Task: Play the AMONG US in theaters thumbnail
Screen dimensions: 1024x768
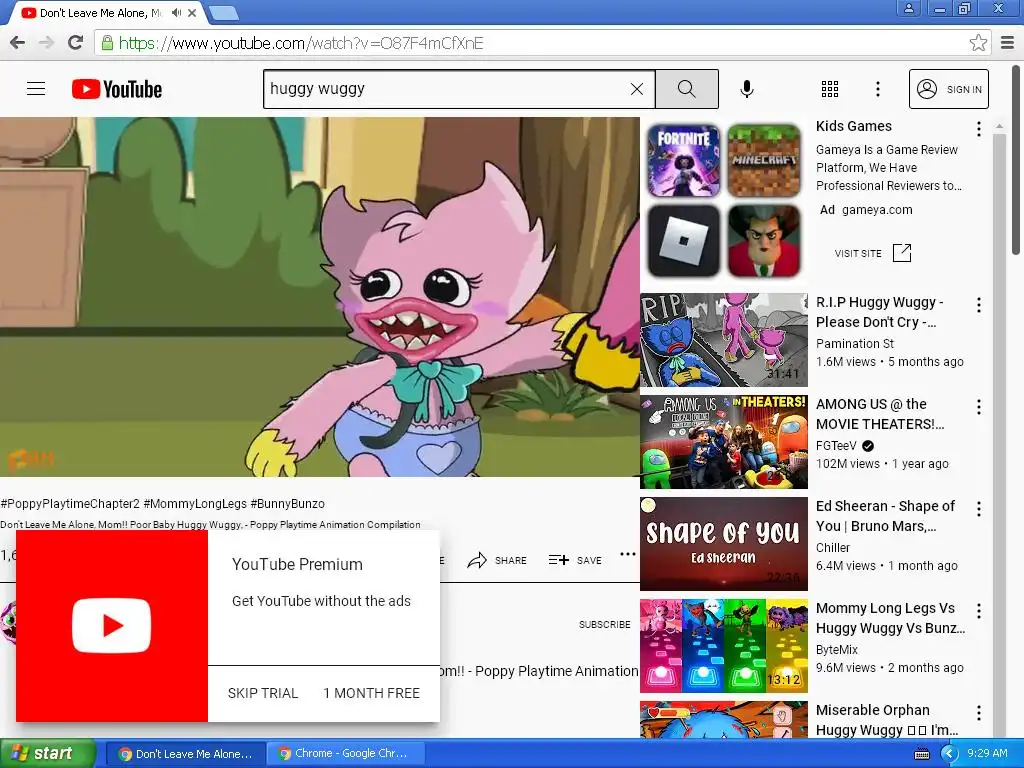Action: point(724,442)
